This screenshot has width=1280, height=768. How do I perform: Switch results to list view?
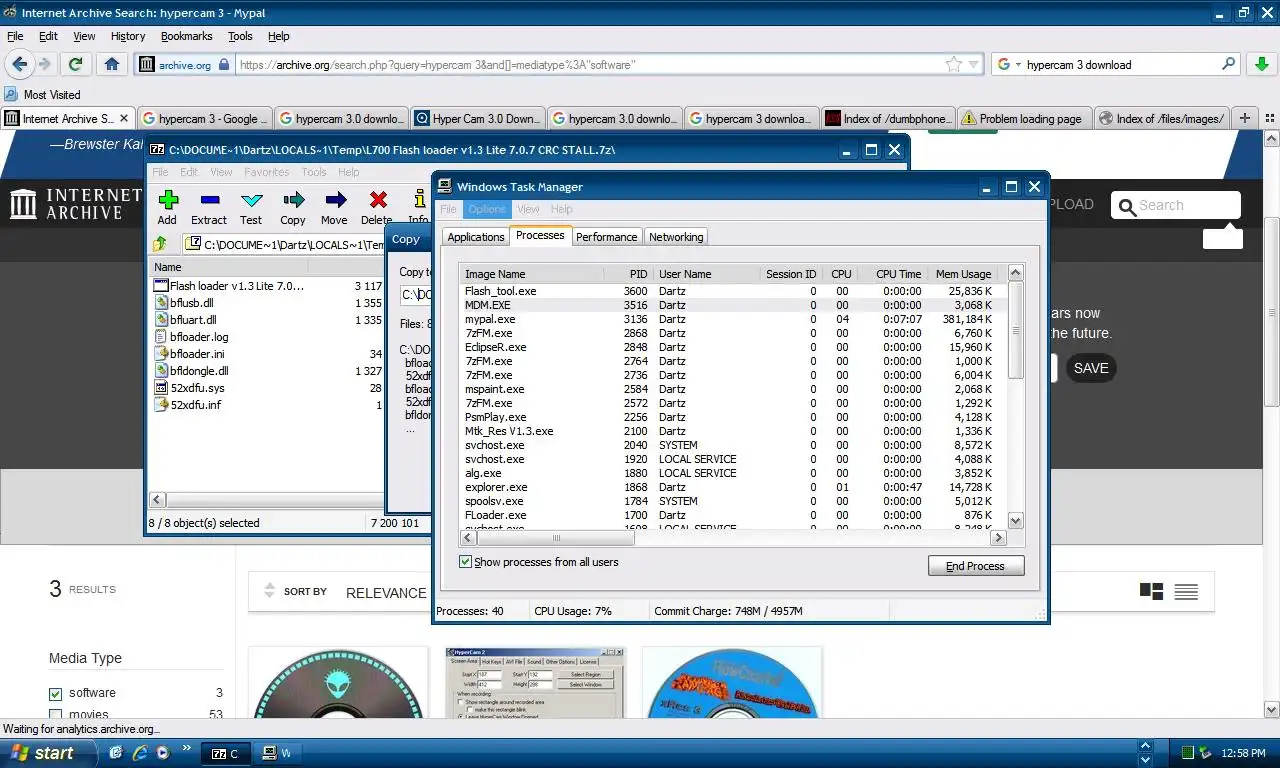click(x=1186, y=592)
